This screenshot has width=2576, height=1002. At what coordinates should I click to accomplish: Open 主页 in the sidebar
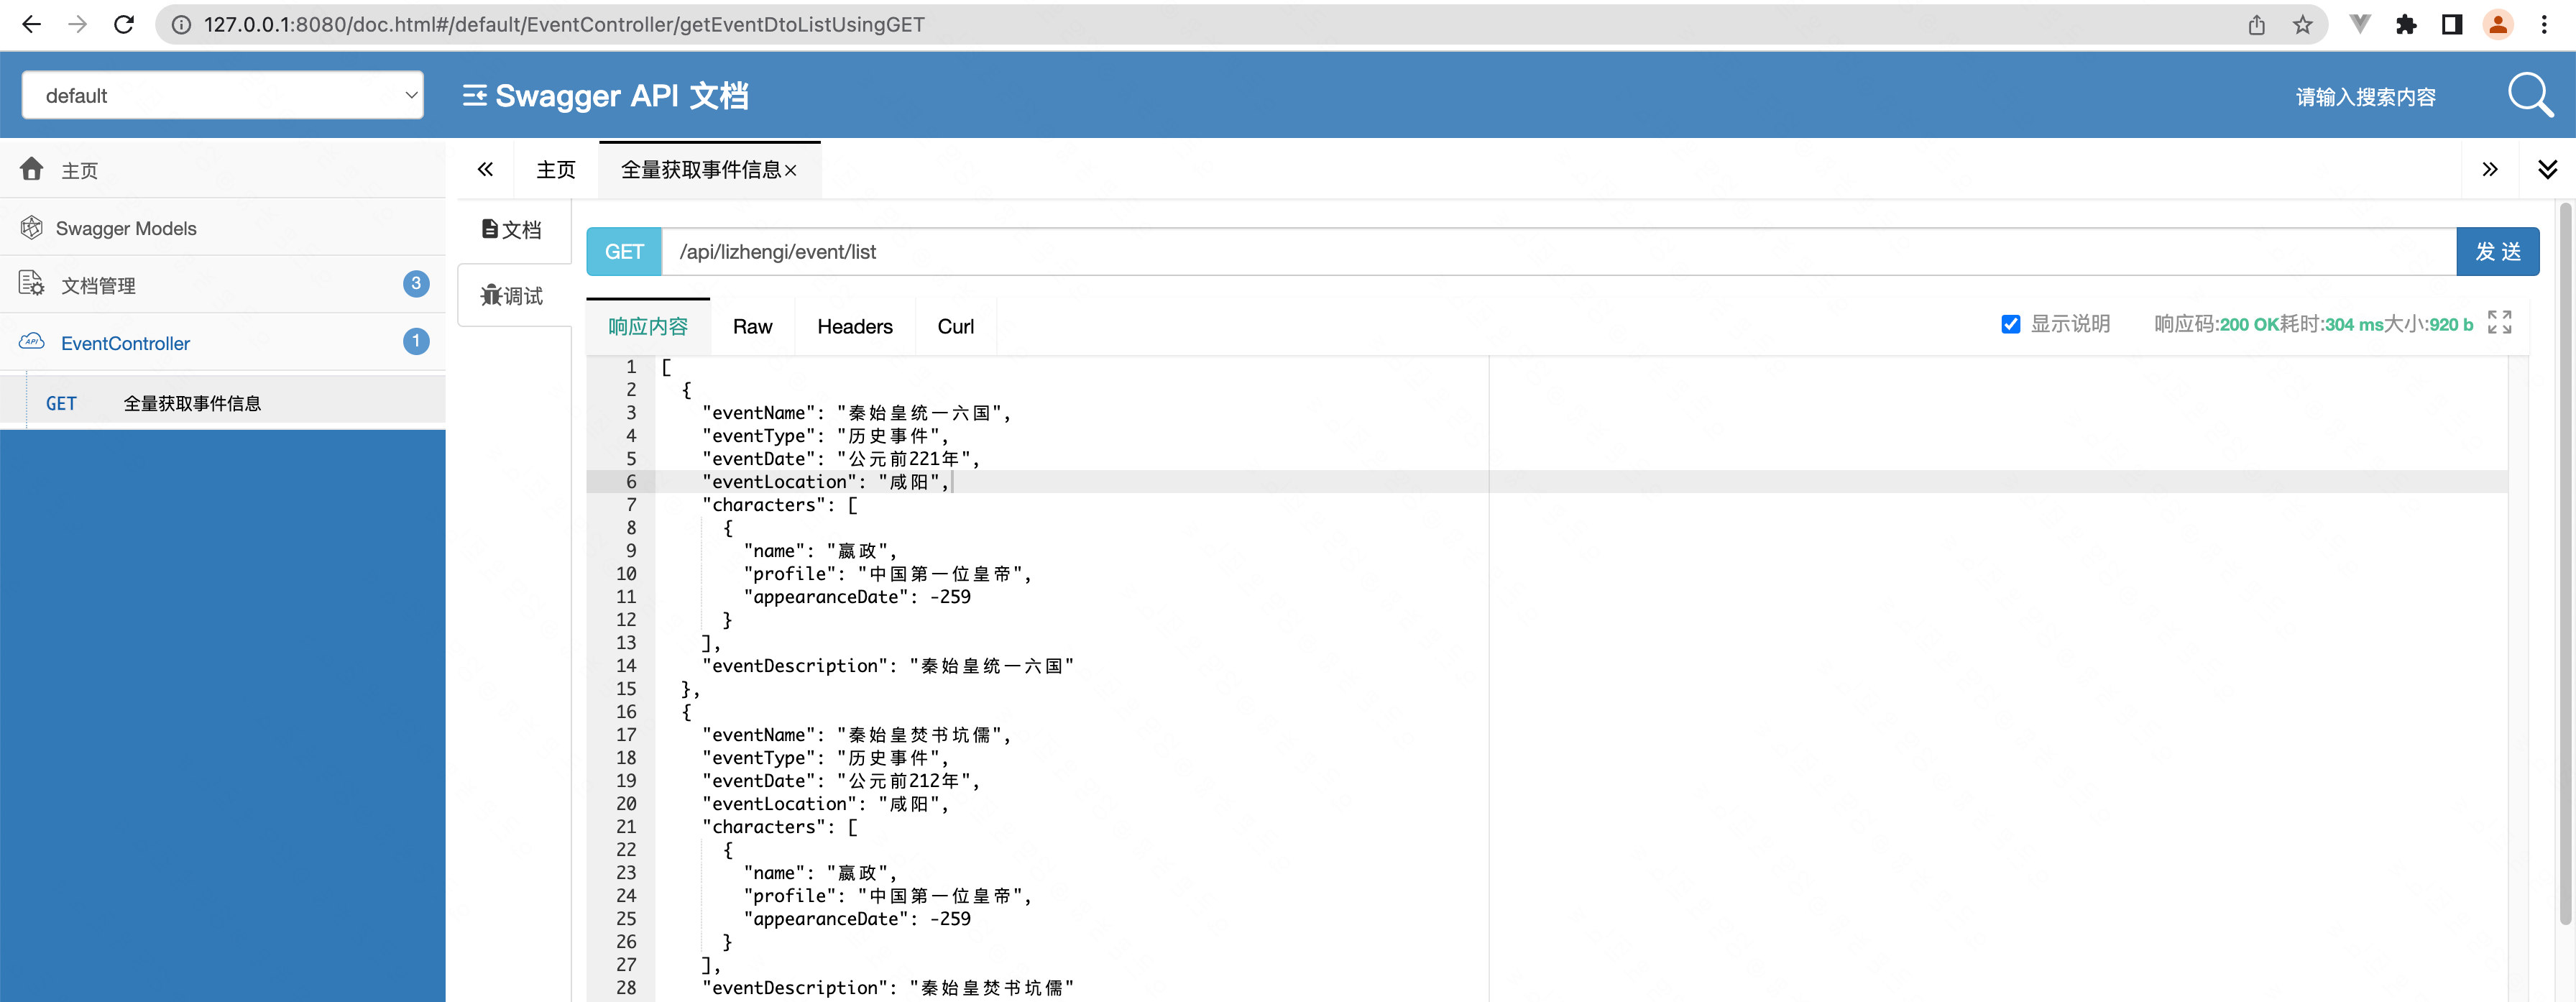click(x=223, y=170)
